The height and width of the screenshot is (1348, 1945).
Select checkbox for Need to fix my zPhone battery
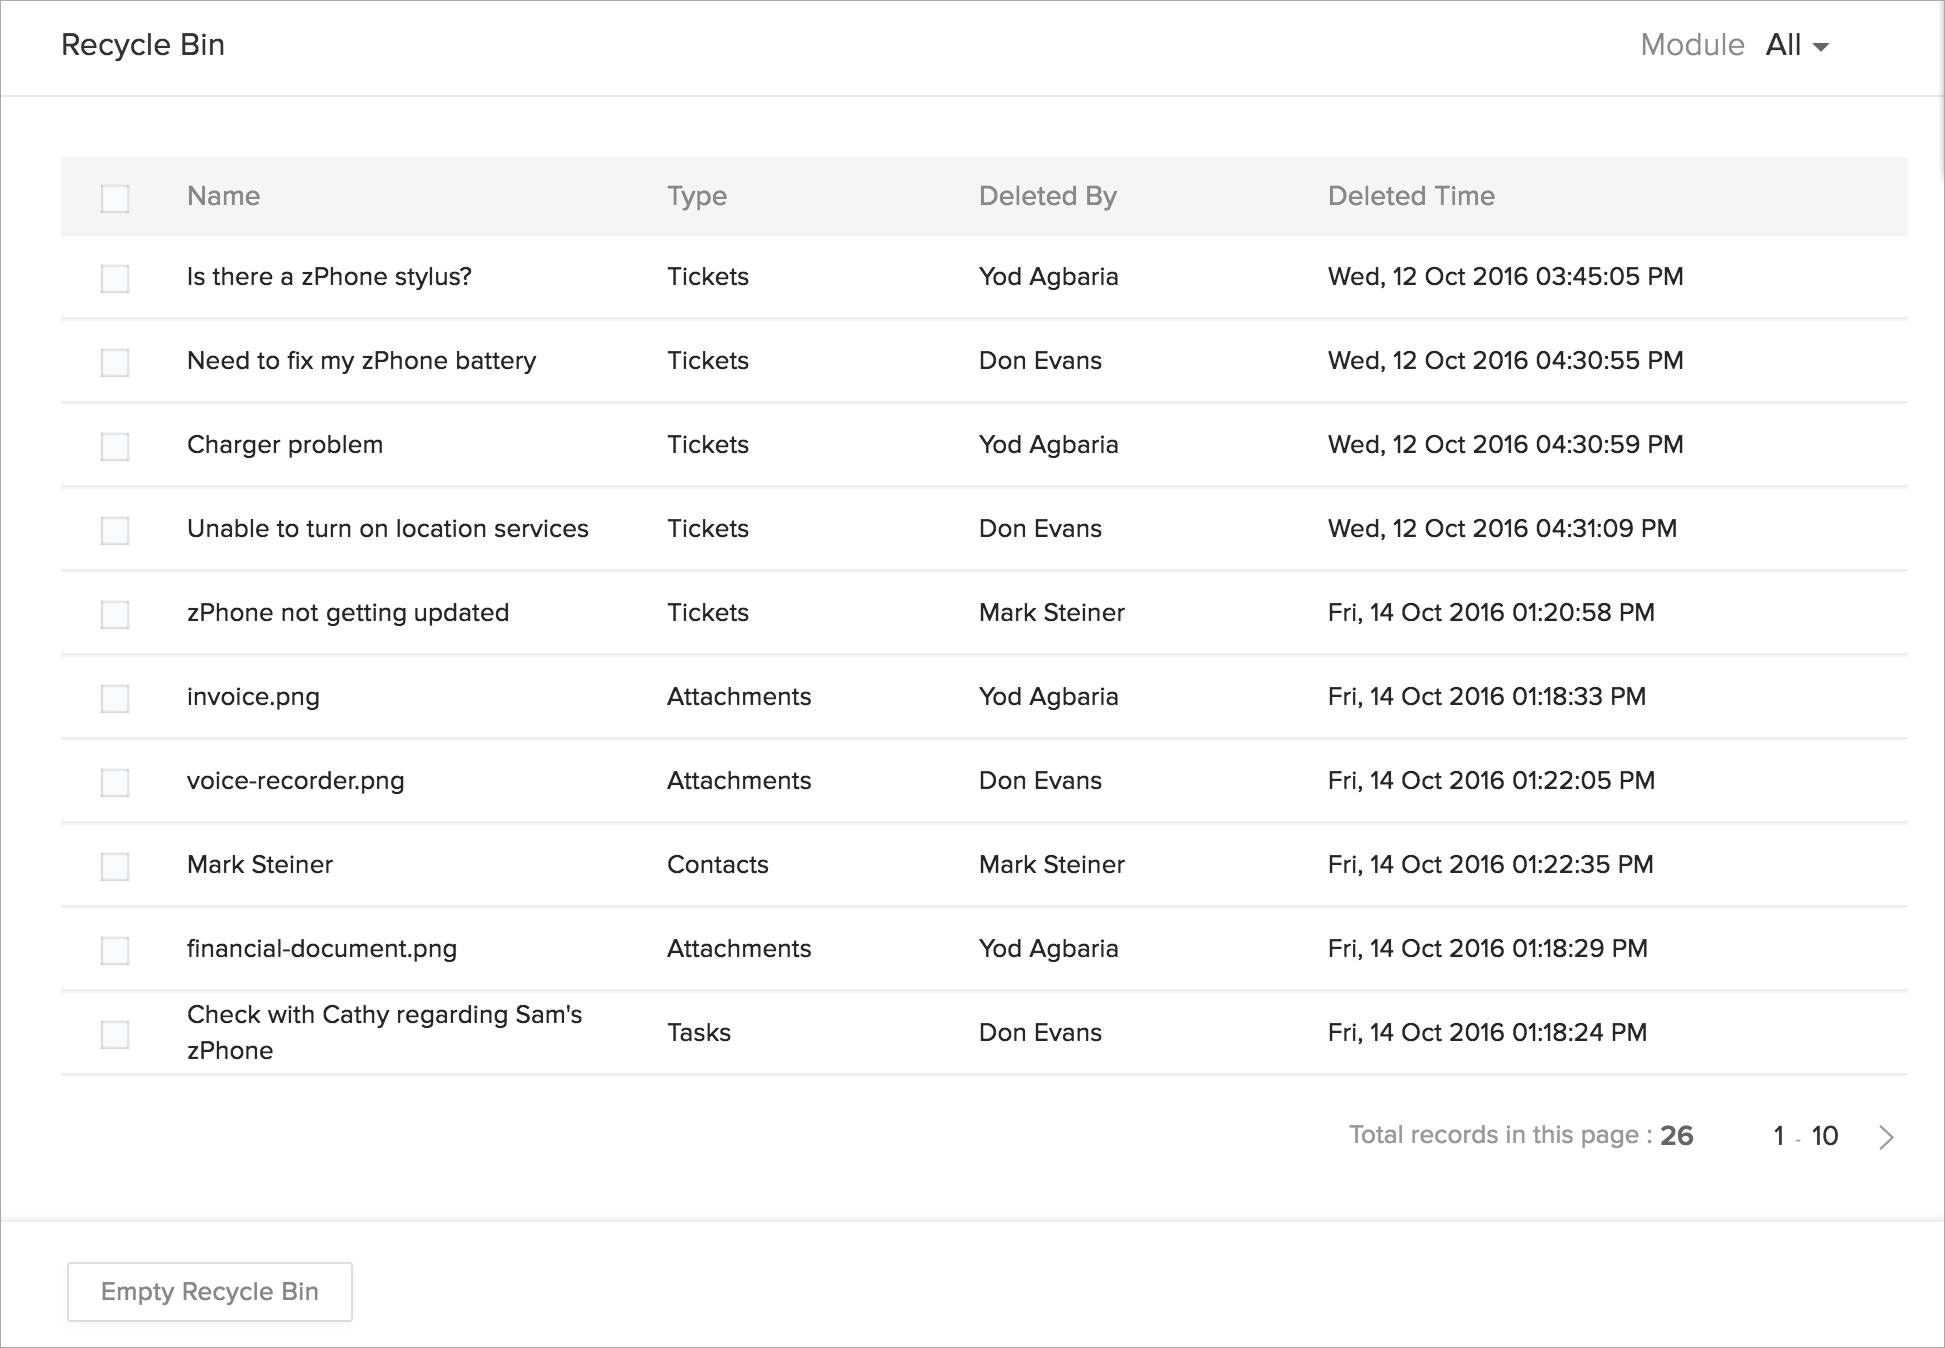point(115,362)
